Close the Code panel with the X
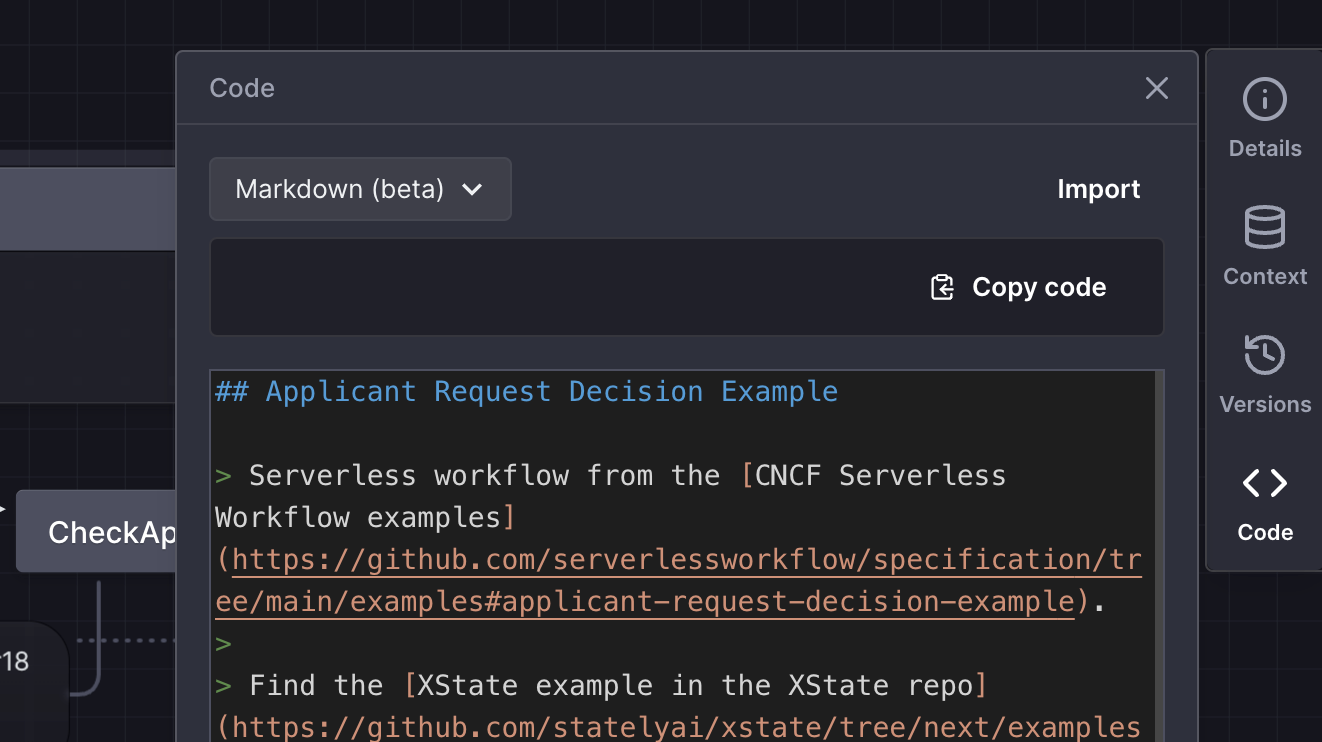The width and height of the screenshot is (1322, 742). click(1156, 88)
